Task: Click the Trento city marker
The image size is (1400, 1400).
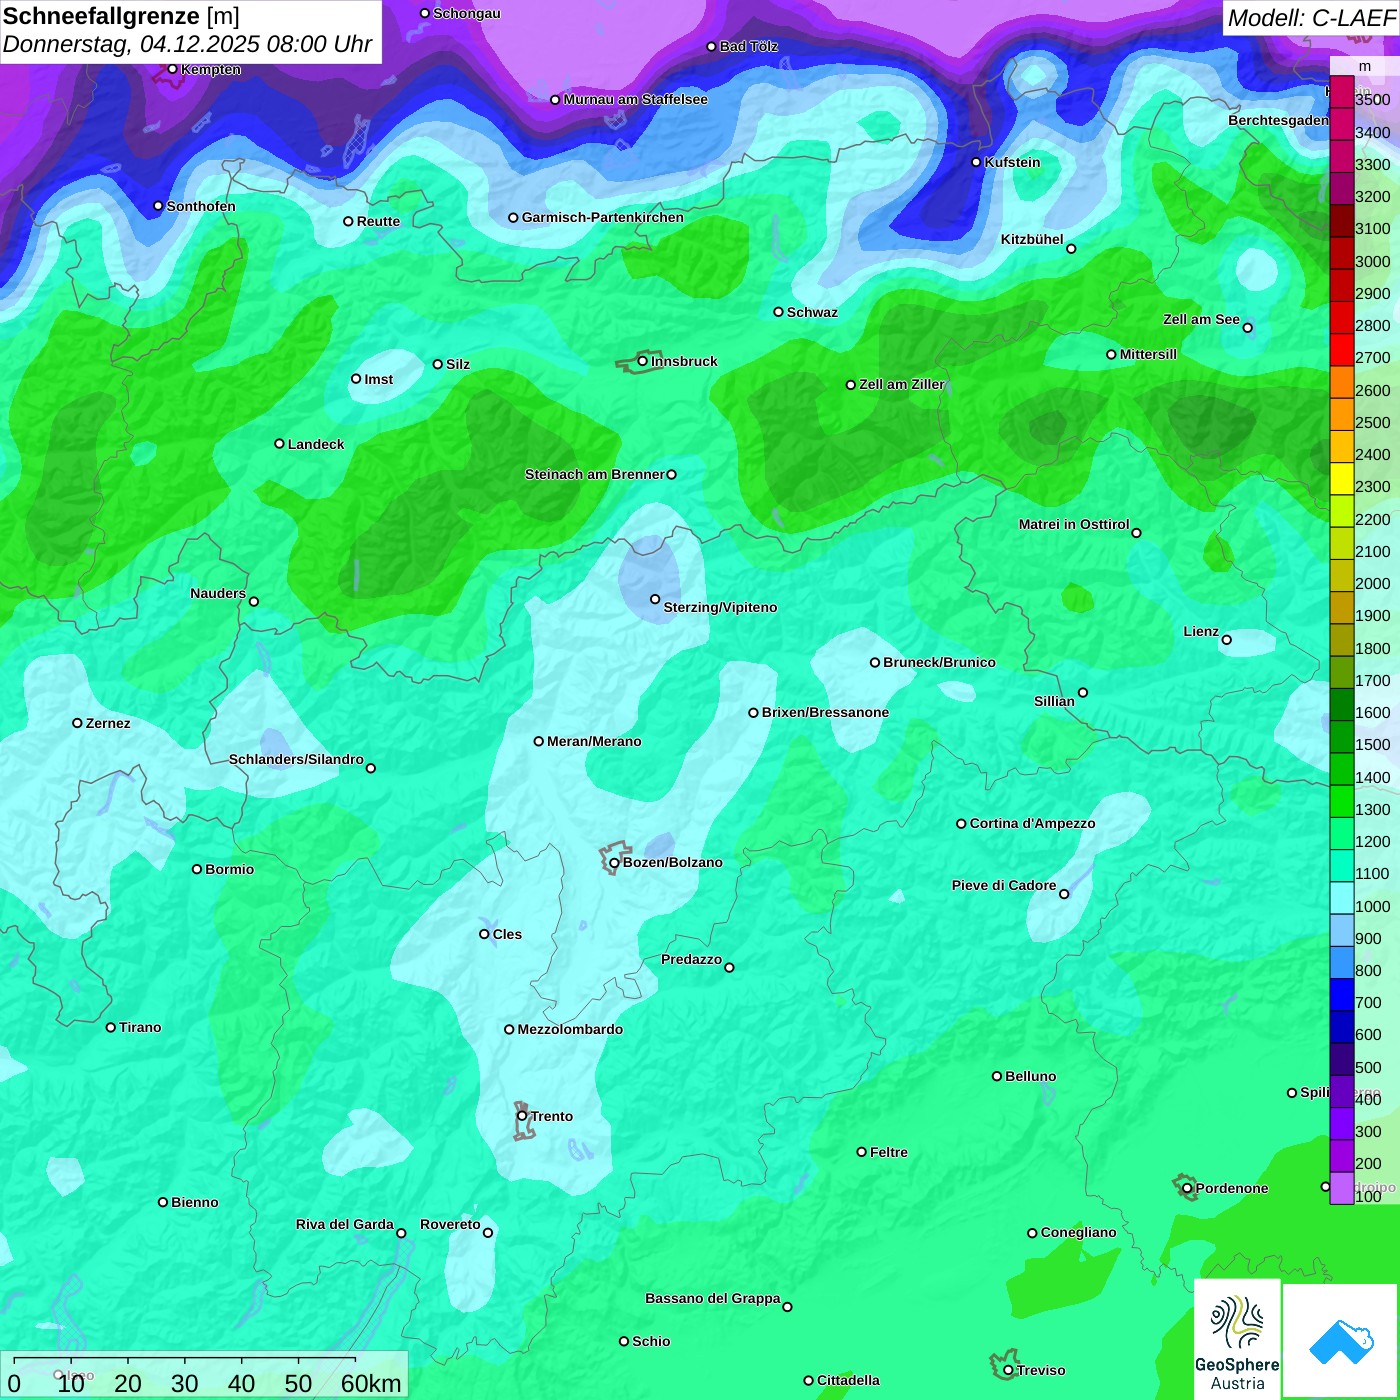Action: [522, 1116]
